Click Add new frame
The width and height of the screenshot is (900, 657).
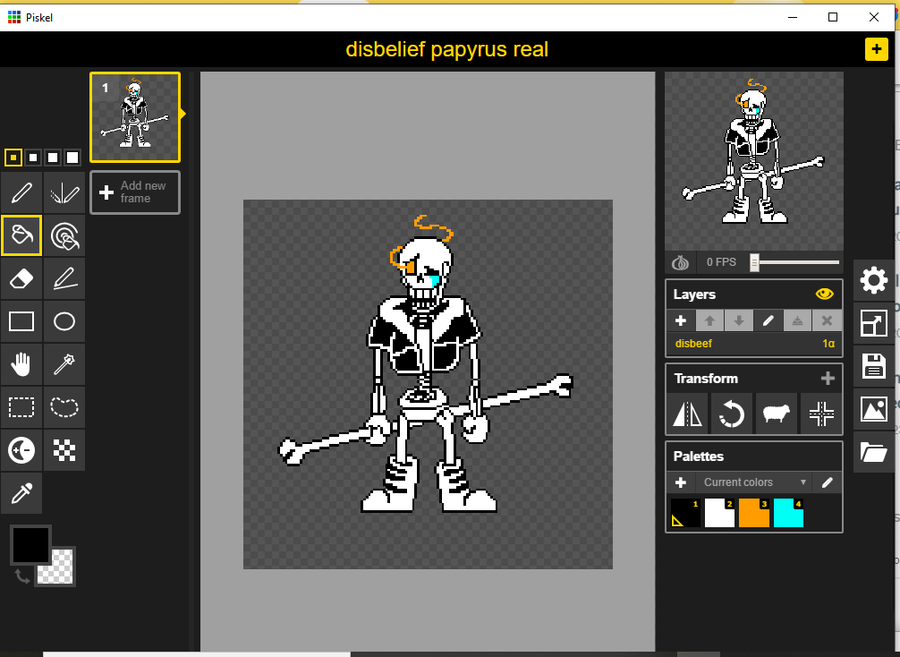click(x=135, y=192)
